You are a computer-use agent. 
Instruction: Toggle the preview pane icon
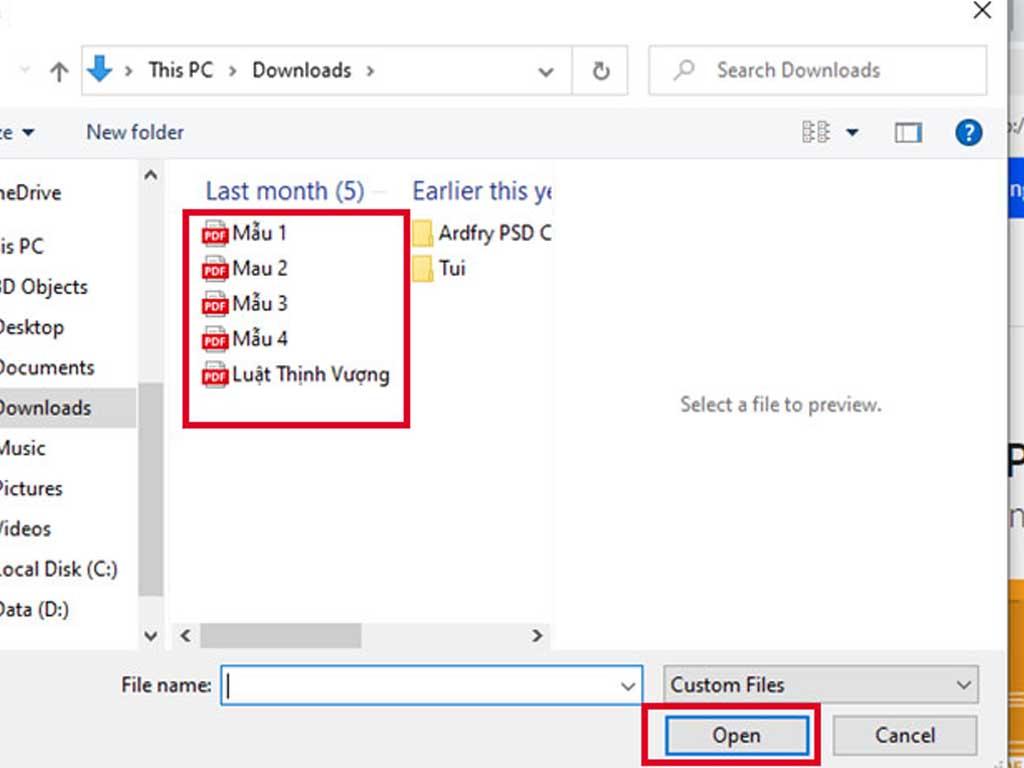907,132
